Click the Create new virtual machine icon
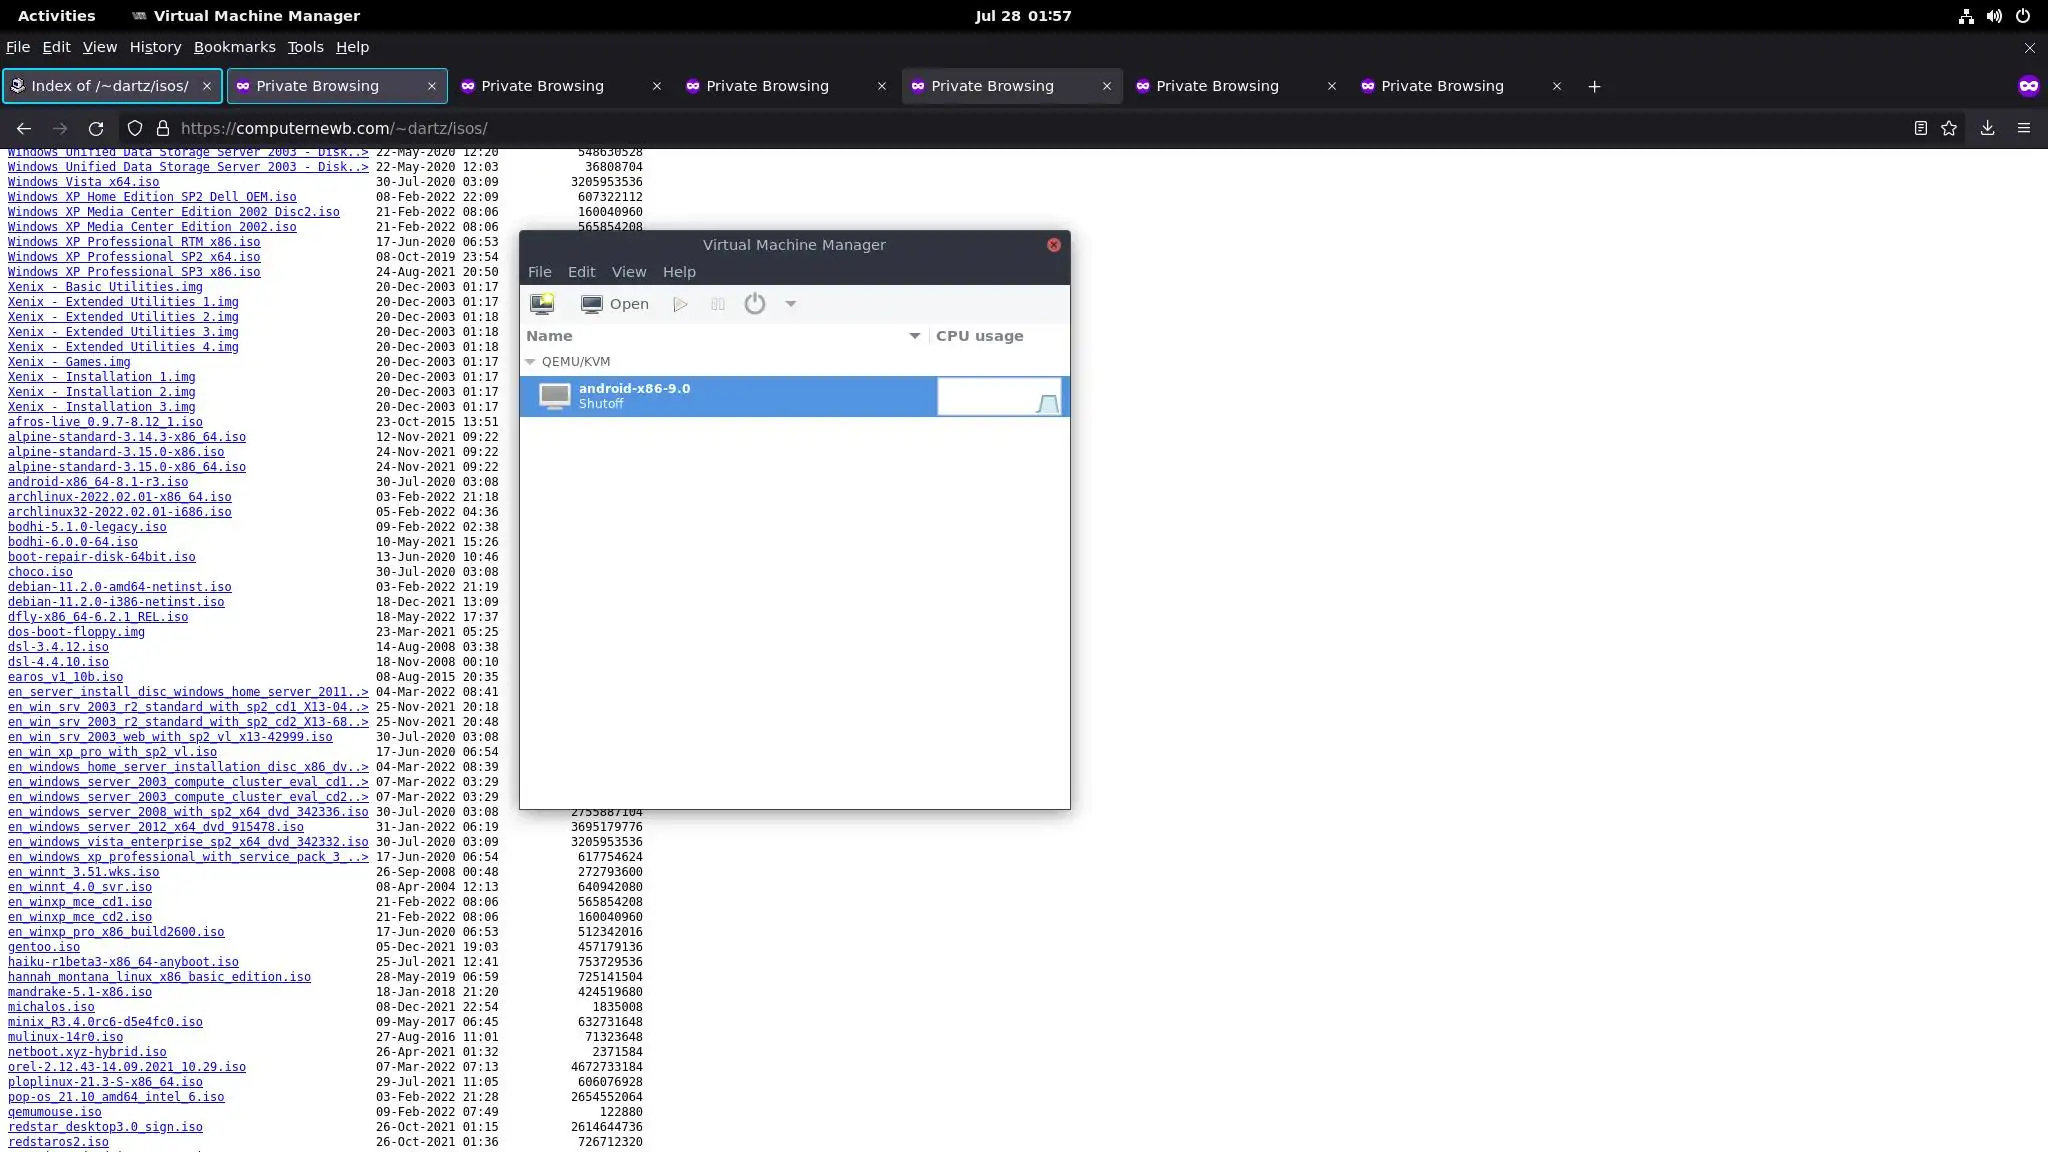2048x1152 pixels. pyautogui.click(x=542, y=304)
